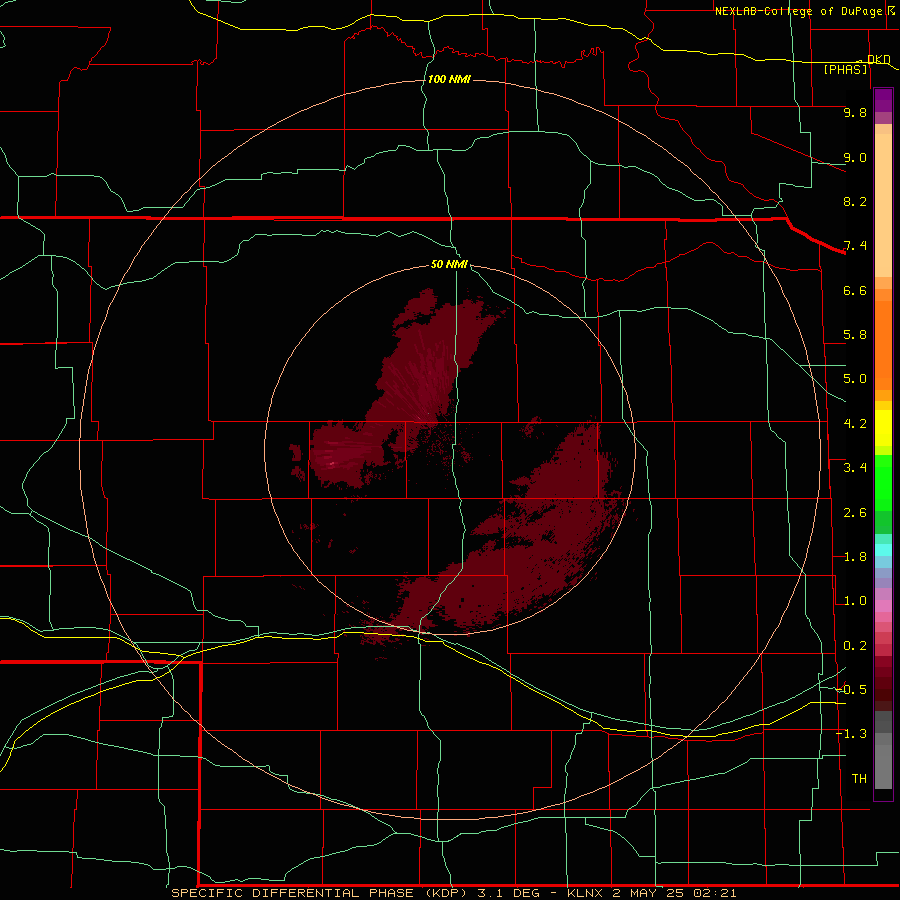
Task: Click the TH label on the color scale
Action: click(859, 779)
